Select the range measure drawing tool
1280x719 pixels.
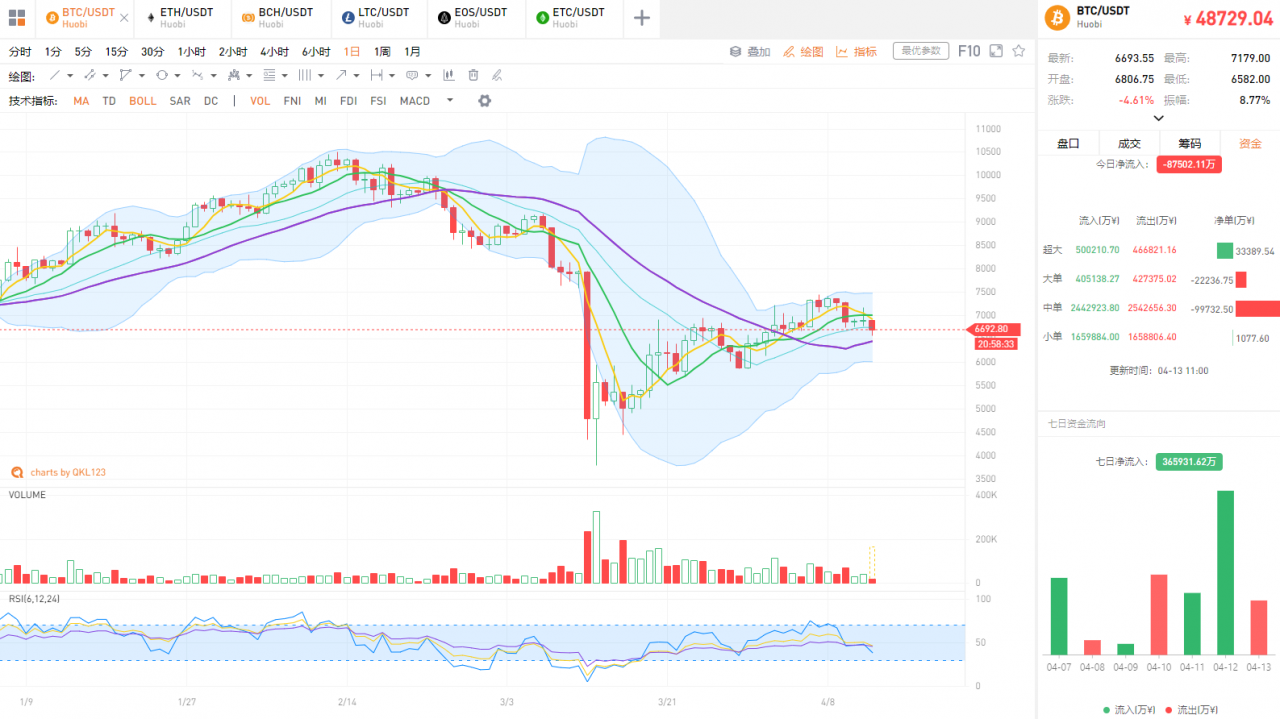[377, 75]
